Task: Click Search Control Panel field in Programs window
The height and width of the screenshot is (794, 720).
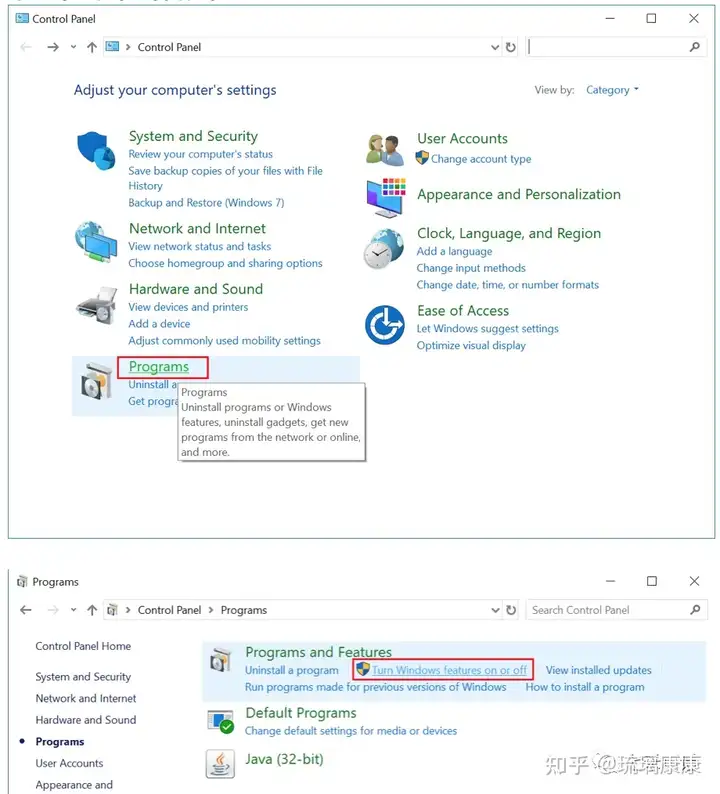Action: (616, 610)
